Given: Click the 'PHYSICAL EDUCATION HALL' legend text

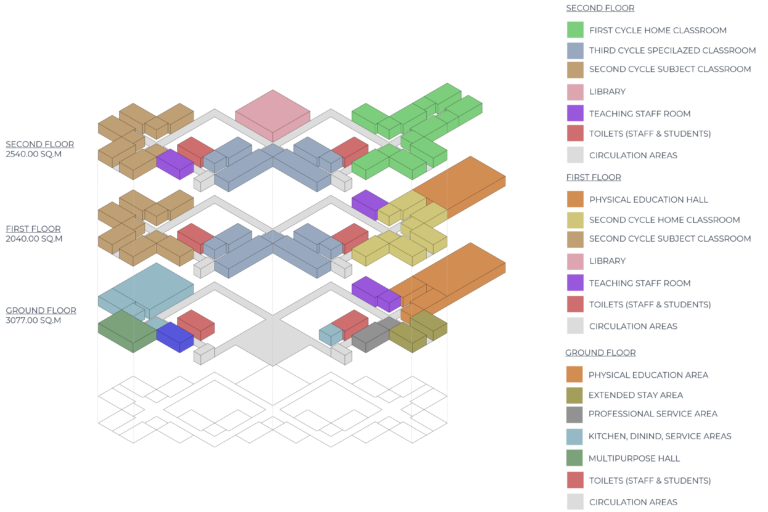Looking at the screenshot, I should (x=648, y=200).
